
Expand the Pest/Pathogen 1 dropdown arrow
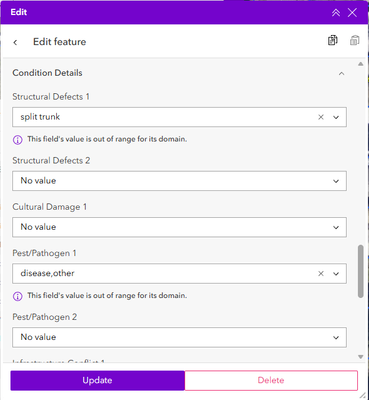click(x=336, y=274)
